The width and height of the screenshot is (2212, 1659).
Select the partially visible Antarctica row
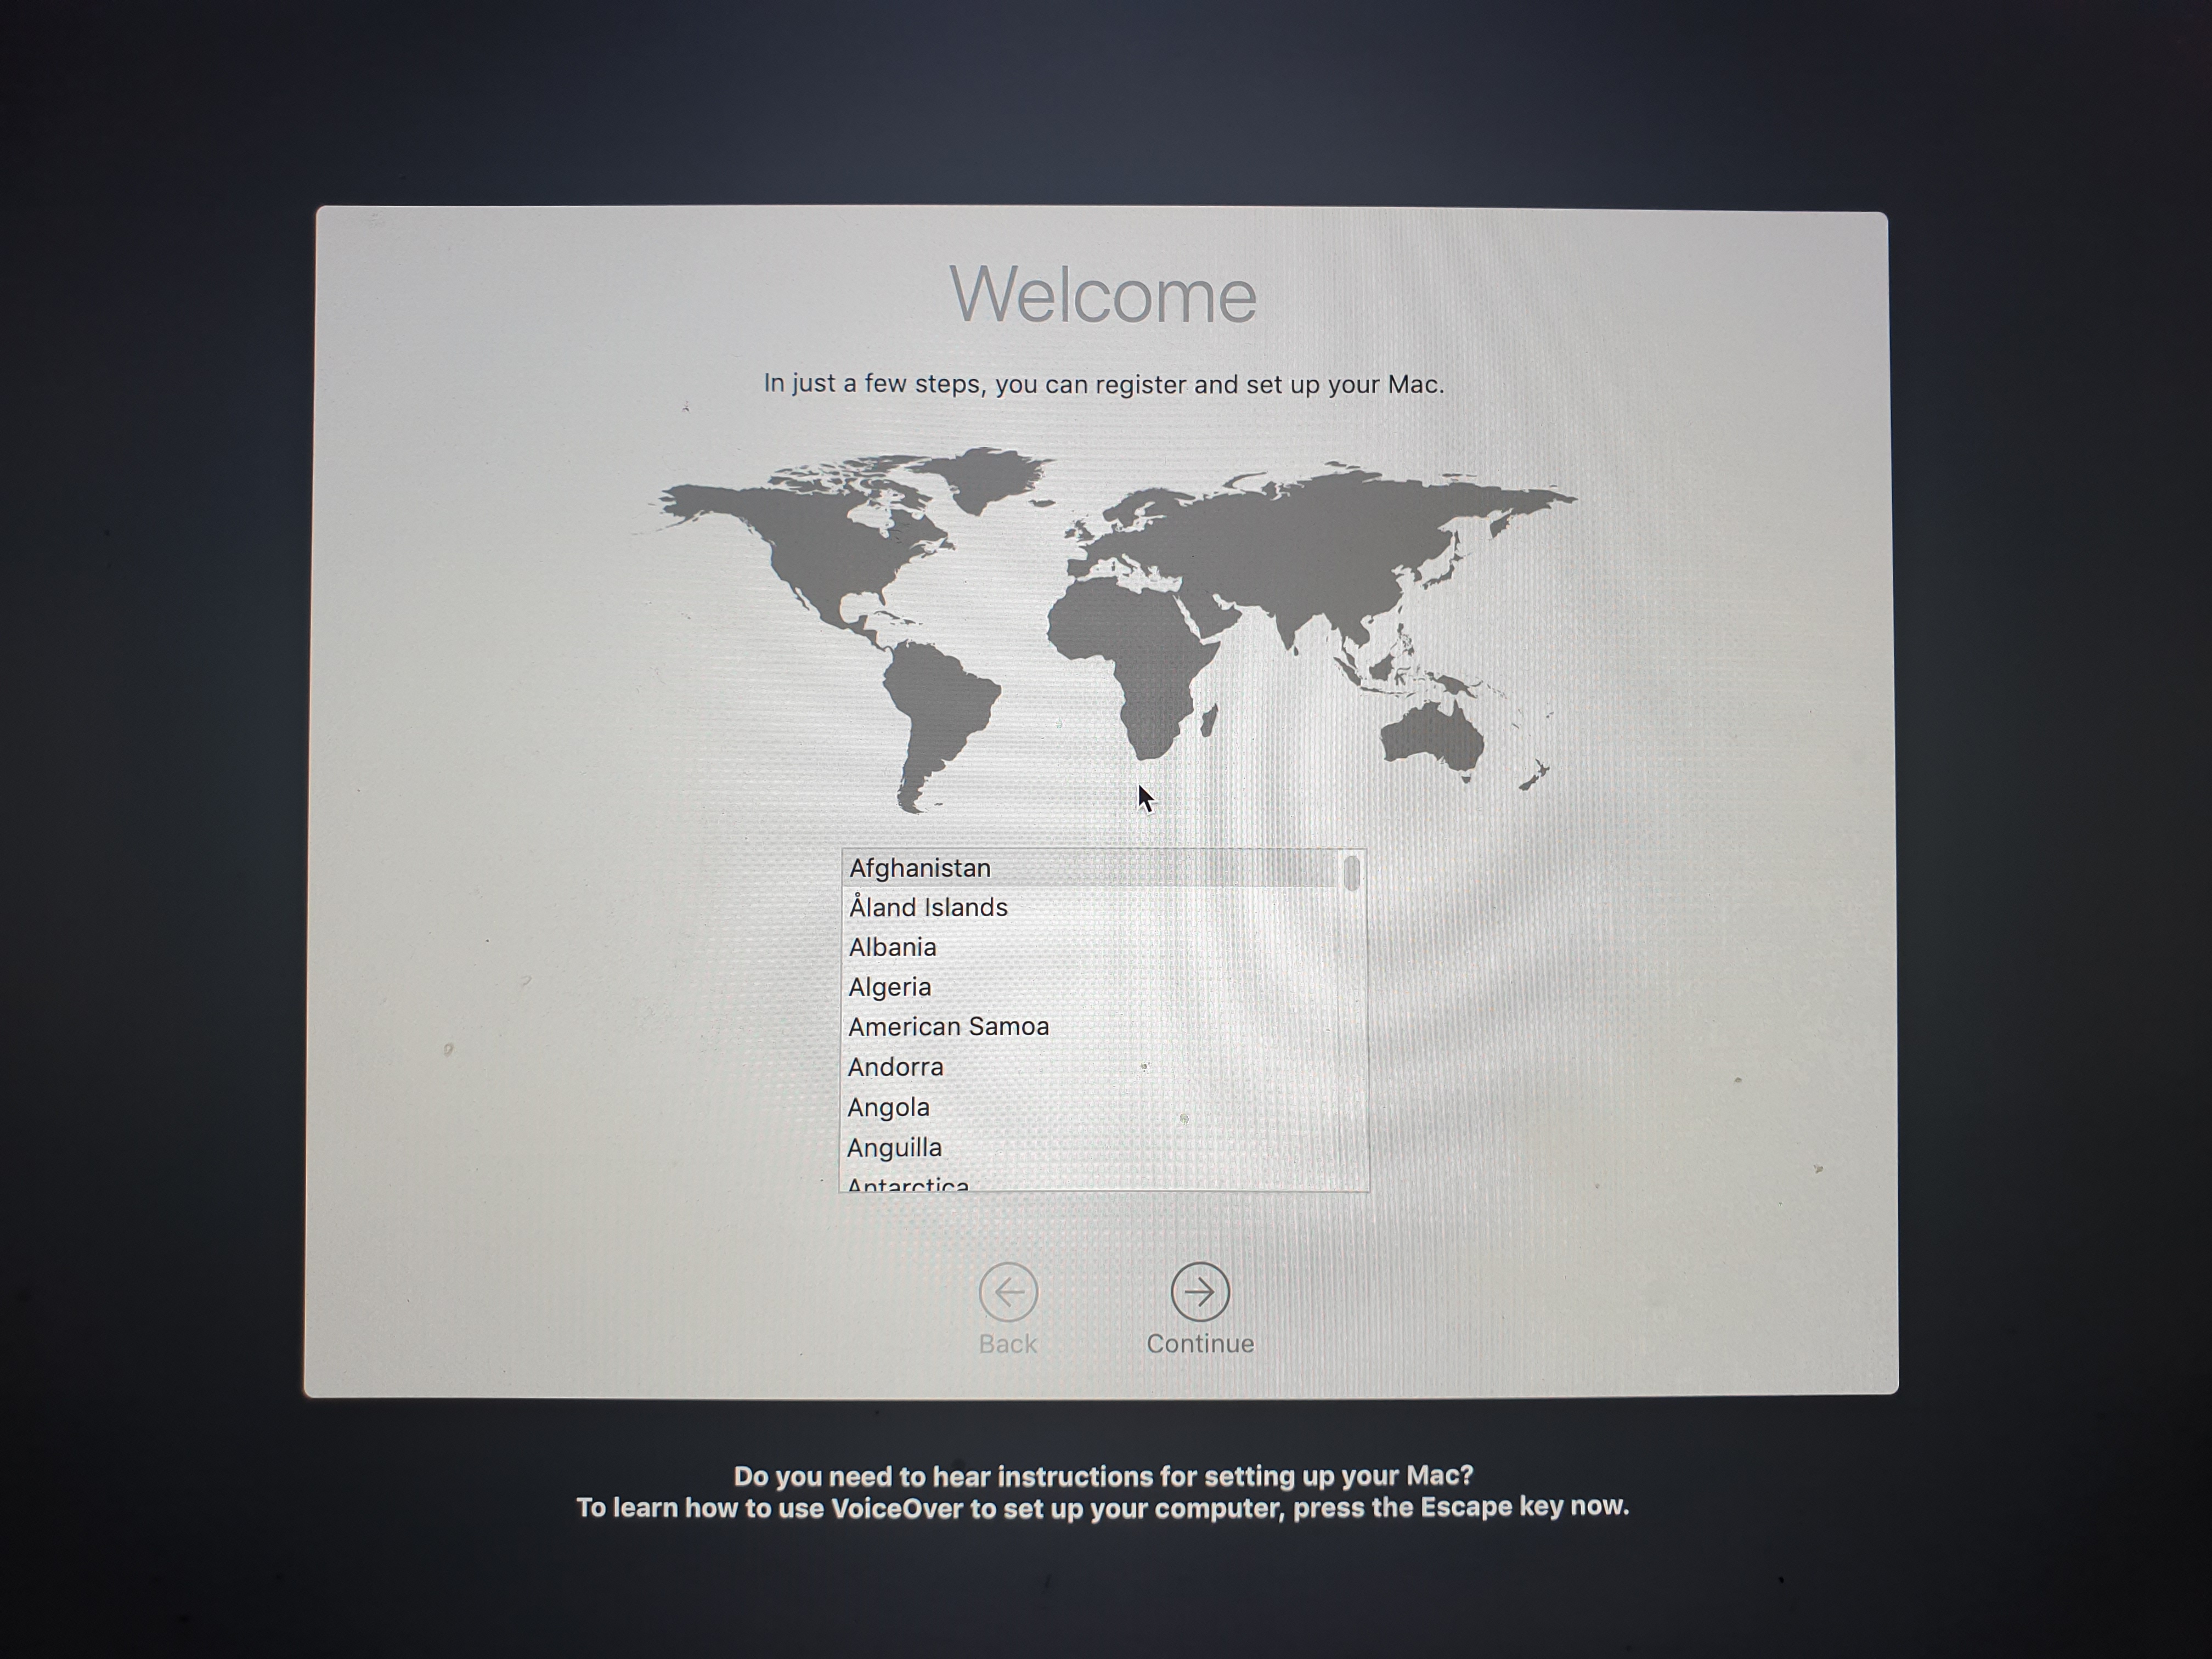[x=1090, y=1181]
